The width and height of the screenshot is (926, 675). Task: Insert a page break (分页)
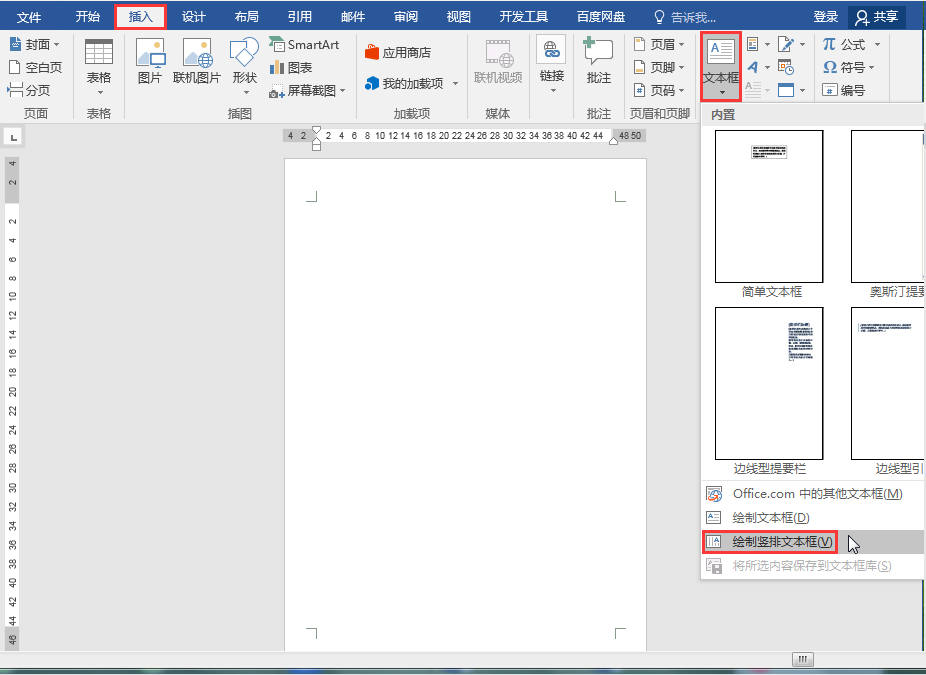click(x=29, y=90)
